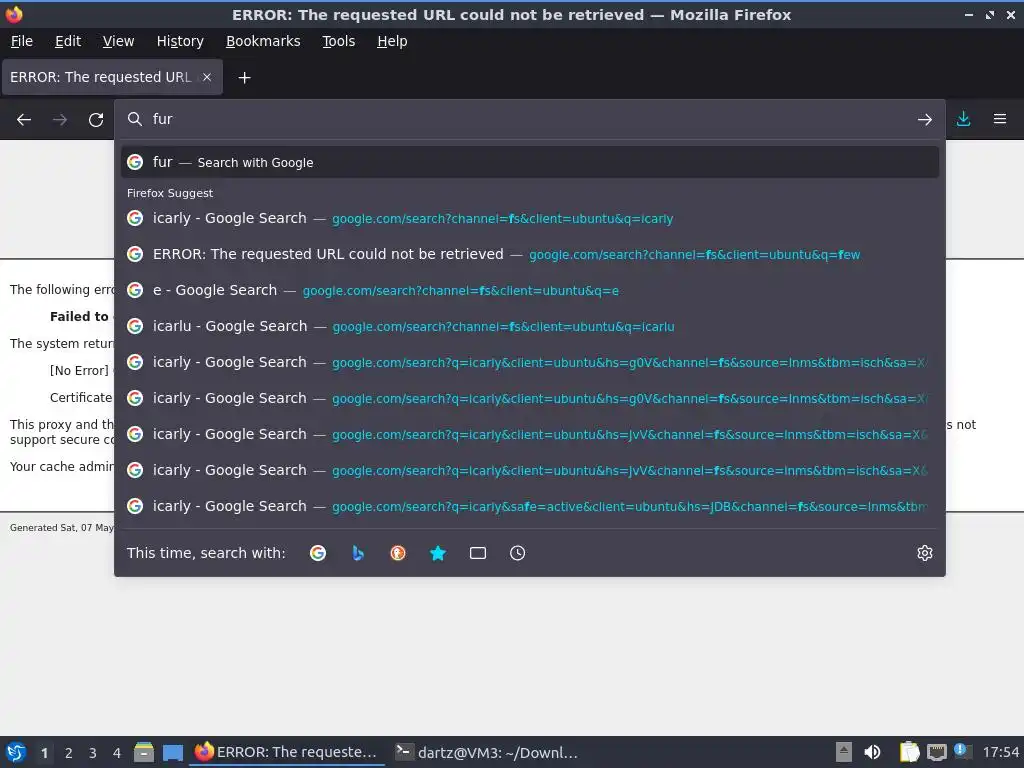This screenshot has height=768, width=1024.
Task: Click the address bar containing 'fur'
Action: click(x=529, y=119)
